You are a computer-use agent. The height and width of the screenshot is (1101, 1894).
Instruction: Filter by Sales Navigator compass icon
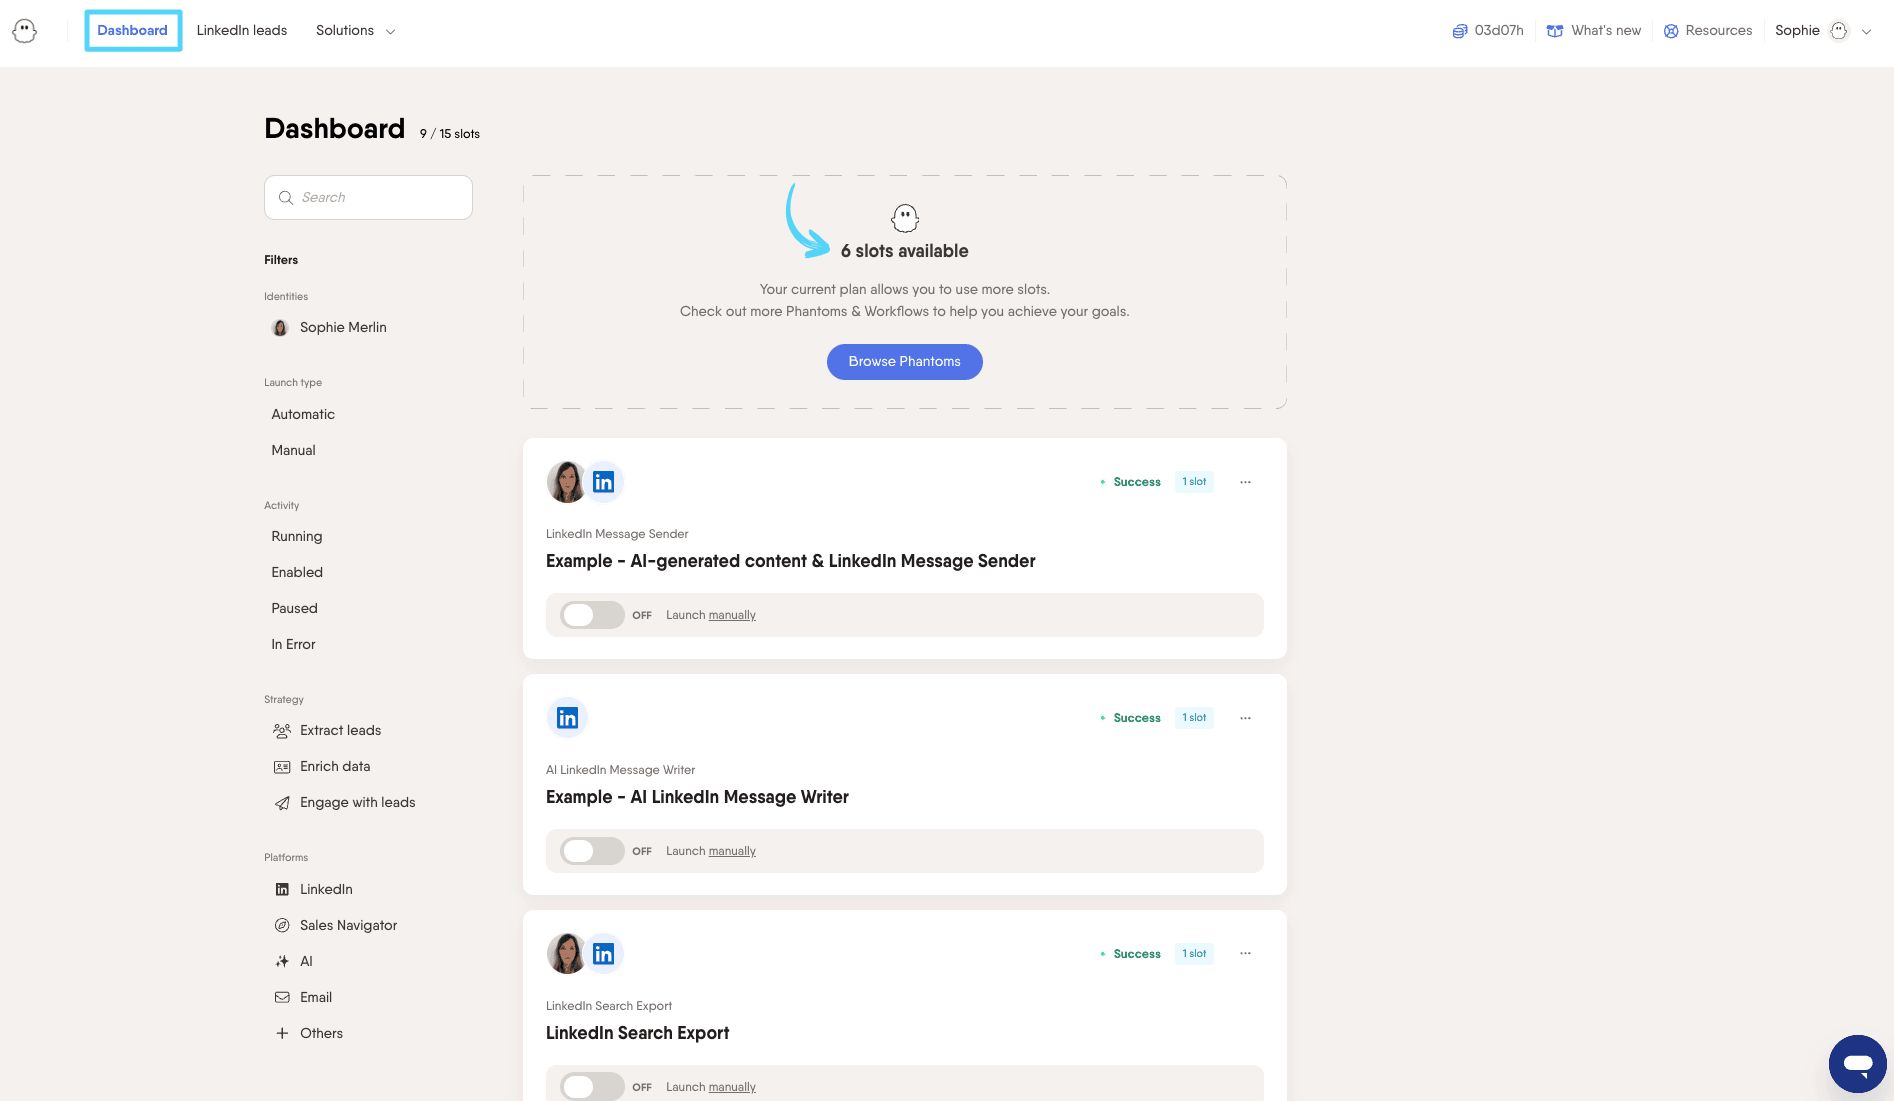[x=282, y=925]
